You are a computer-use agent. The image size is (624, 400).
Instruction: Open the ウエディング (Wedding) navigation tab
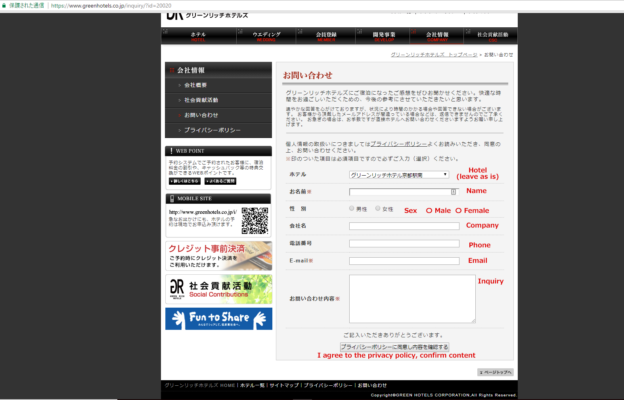(x=267, y=36)
